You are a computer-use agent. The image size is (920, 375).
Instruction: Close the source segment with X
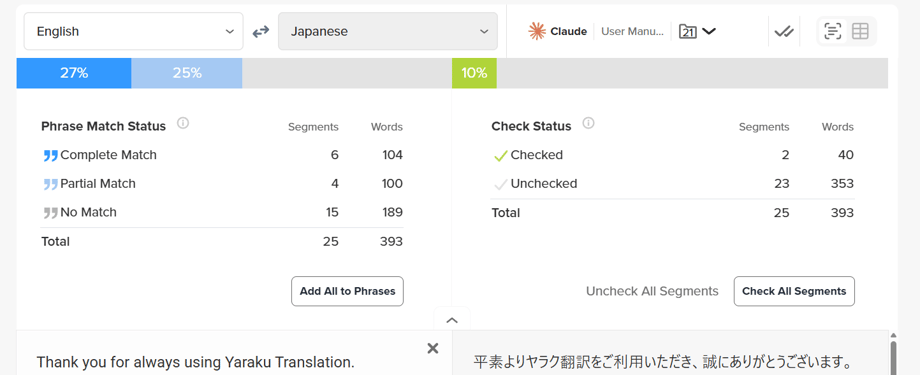[x=433, y=349]
